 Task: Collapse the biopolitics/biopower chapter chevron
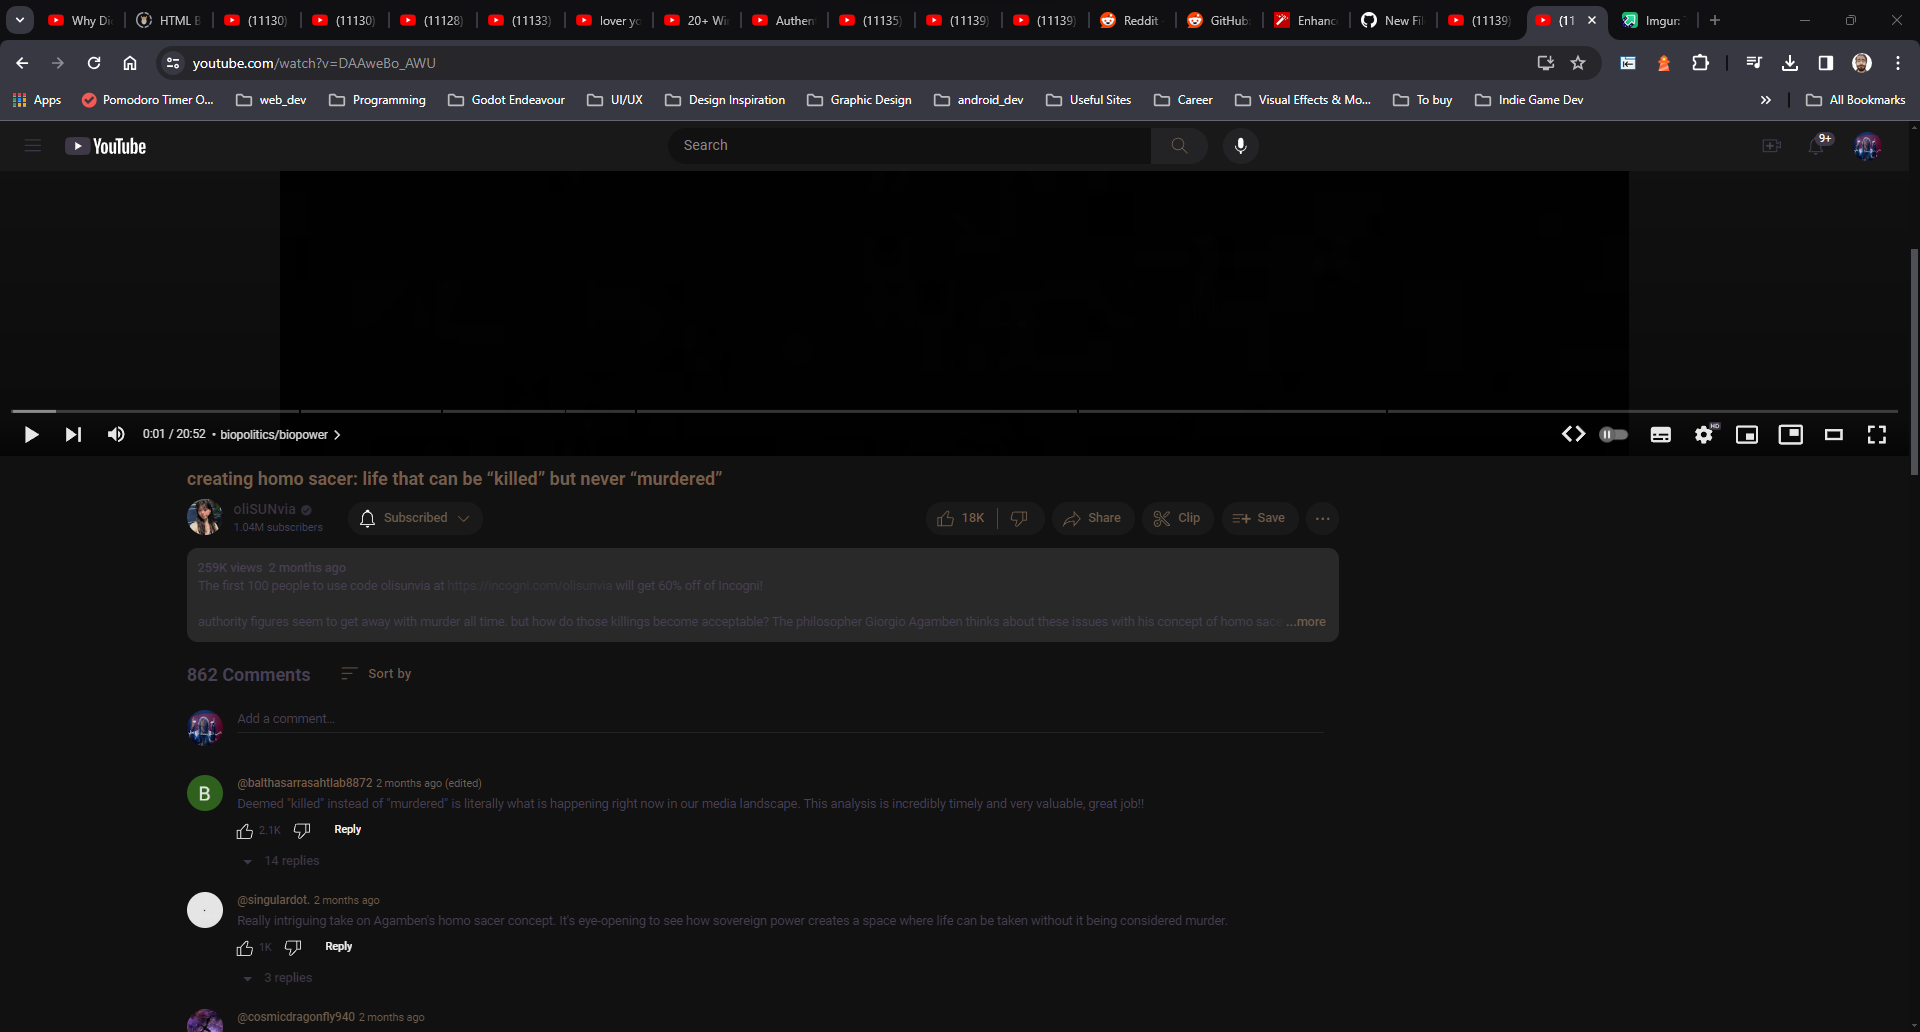(338, 434)
